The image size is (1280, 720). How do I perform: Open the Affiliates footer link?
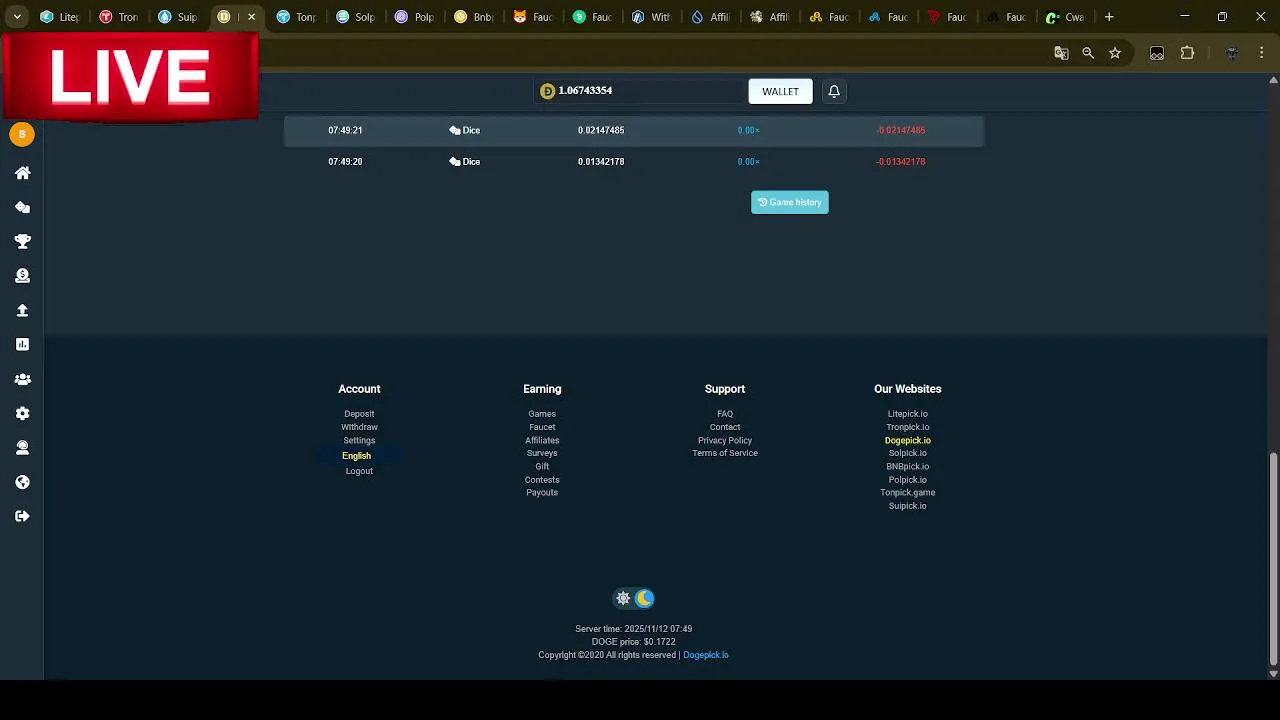(x=542, y=440)
